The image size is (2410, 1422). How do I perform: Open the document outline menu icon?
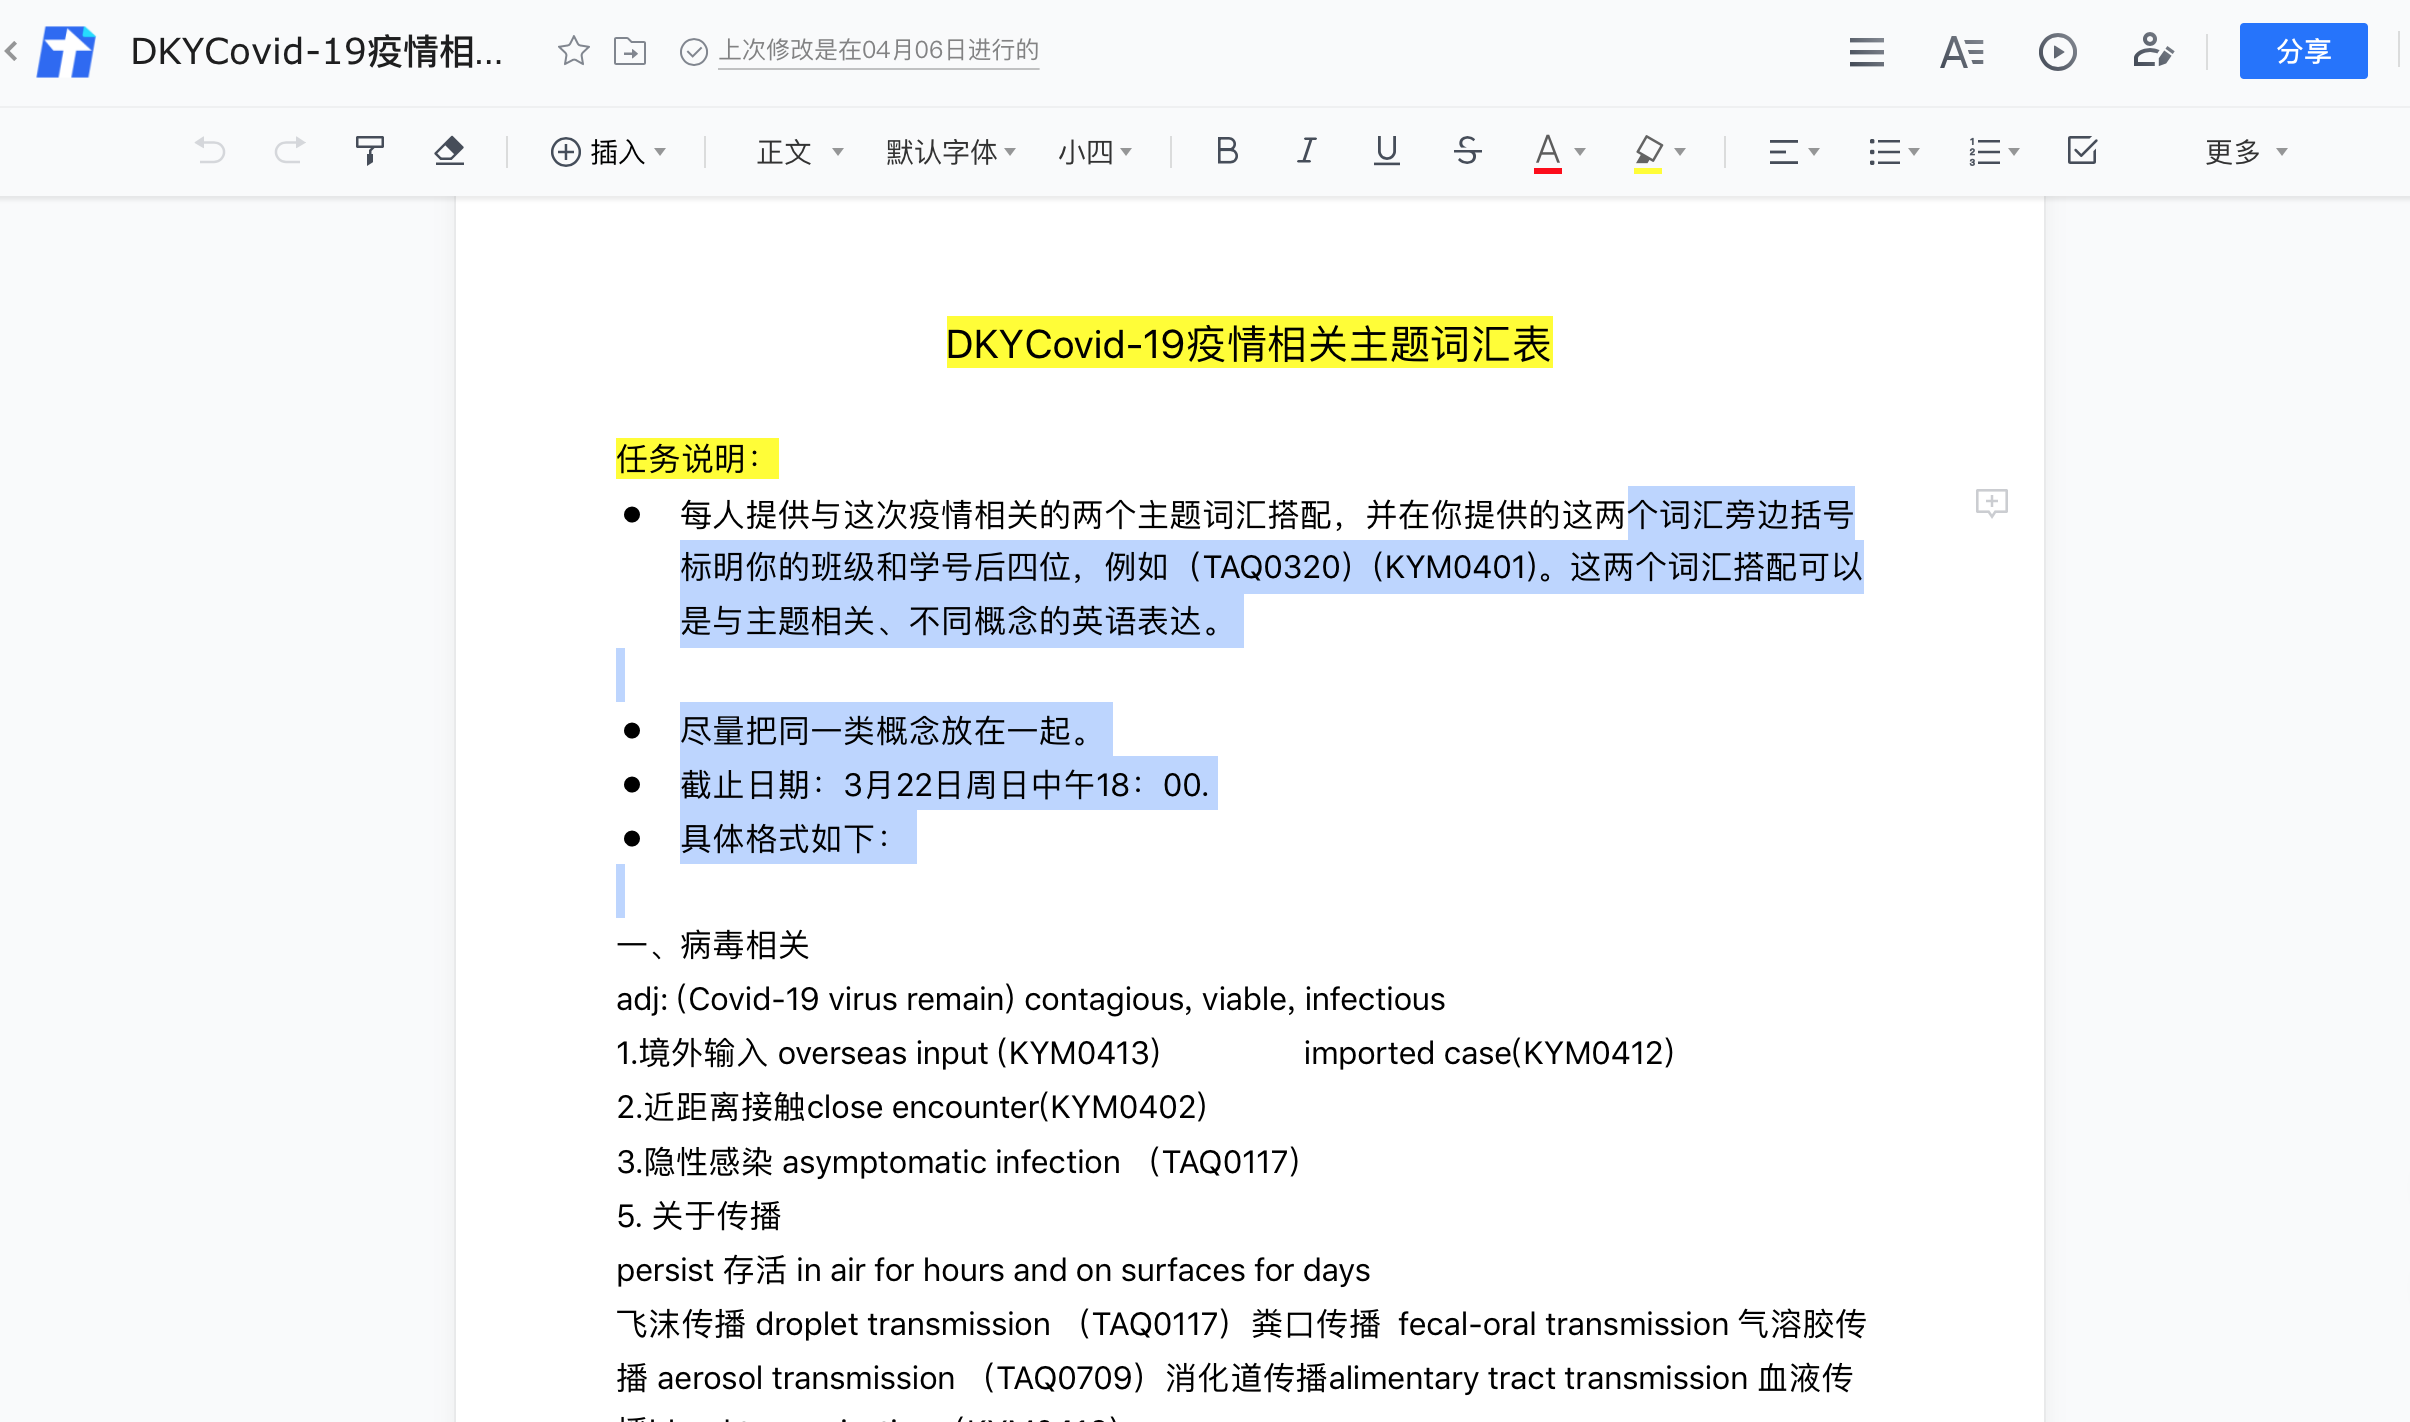[1866, 51]
